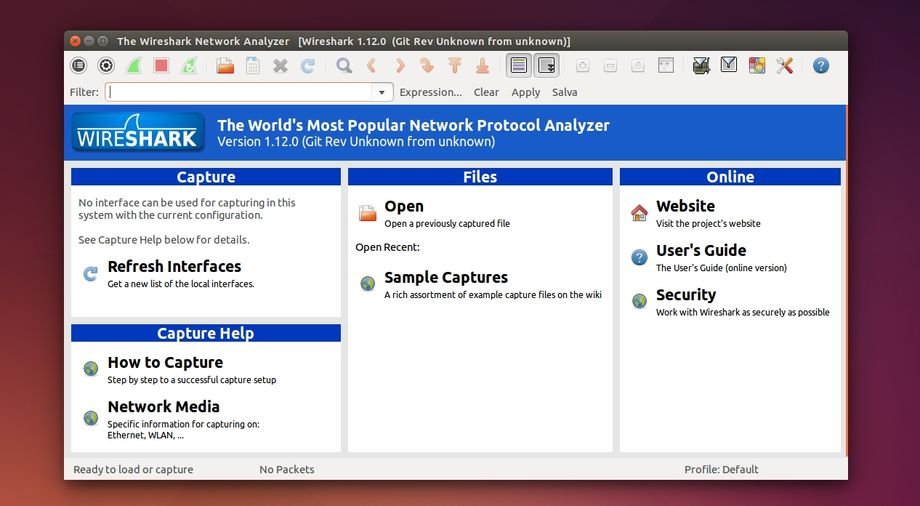Open the capture interfaces list icon
Viewport: 920px width, 506px height.
79,66
